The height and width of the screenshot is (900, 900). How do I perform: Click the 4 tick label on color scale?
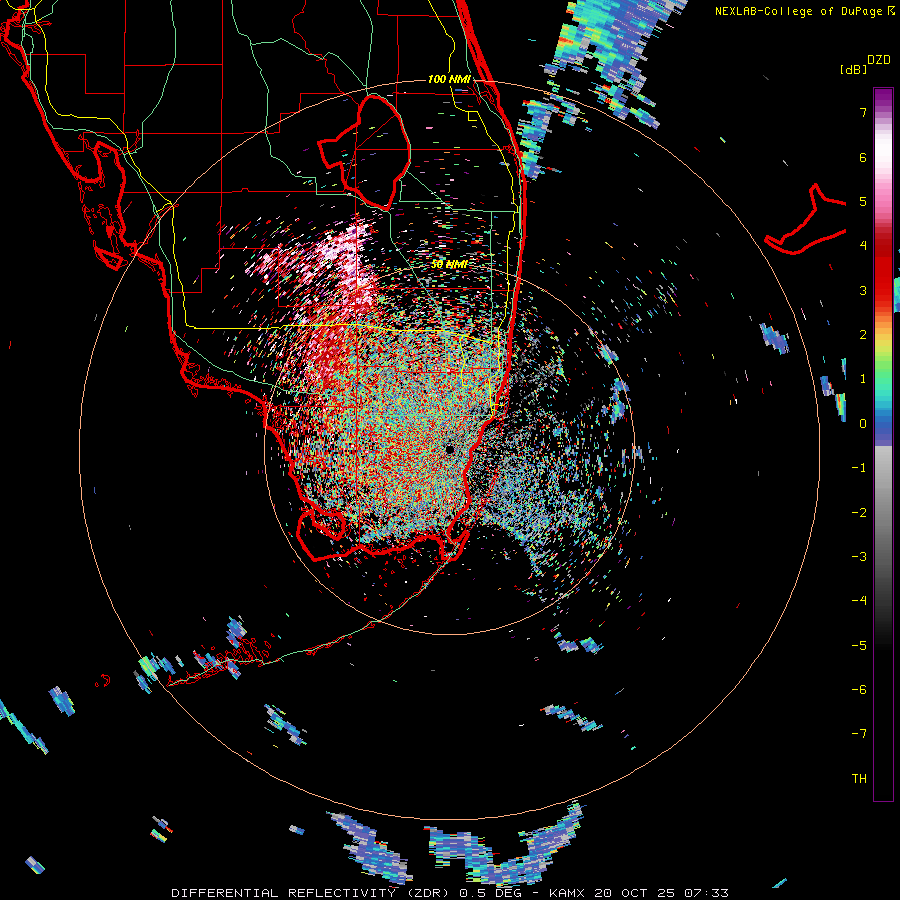863,246
